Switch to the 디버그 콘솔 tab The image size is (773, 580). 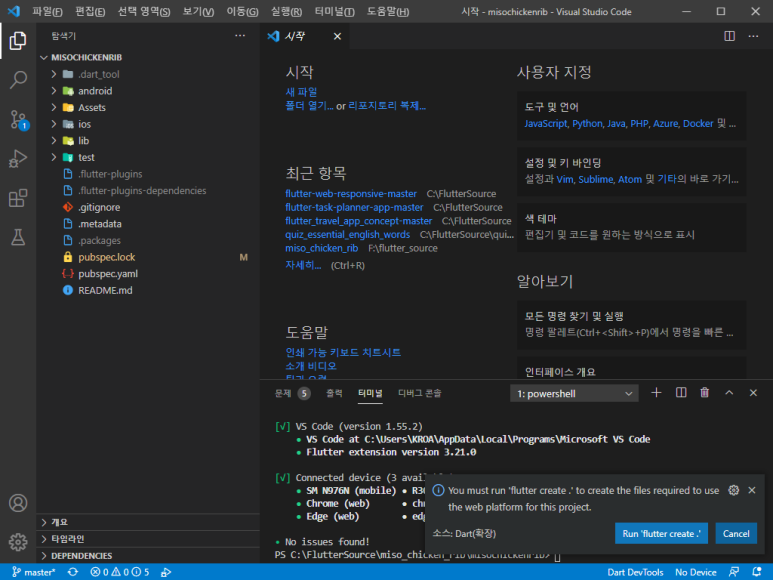[420, 393]
